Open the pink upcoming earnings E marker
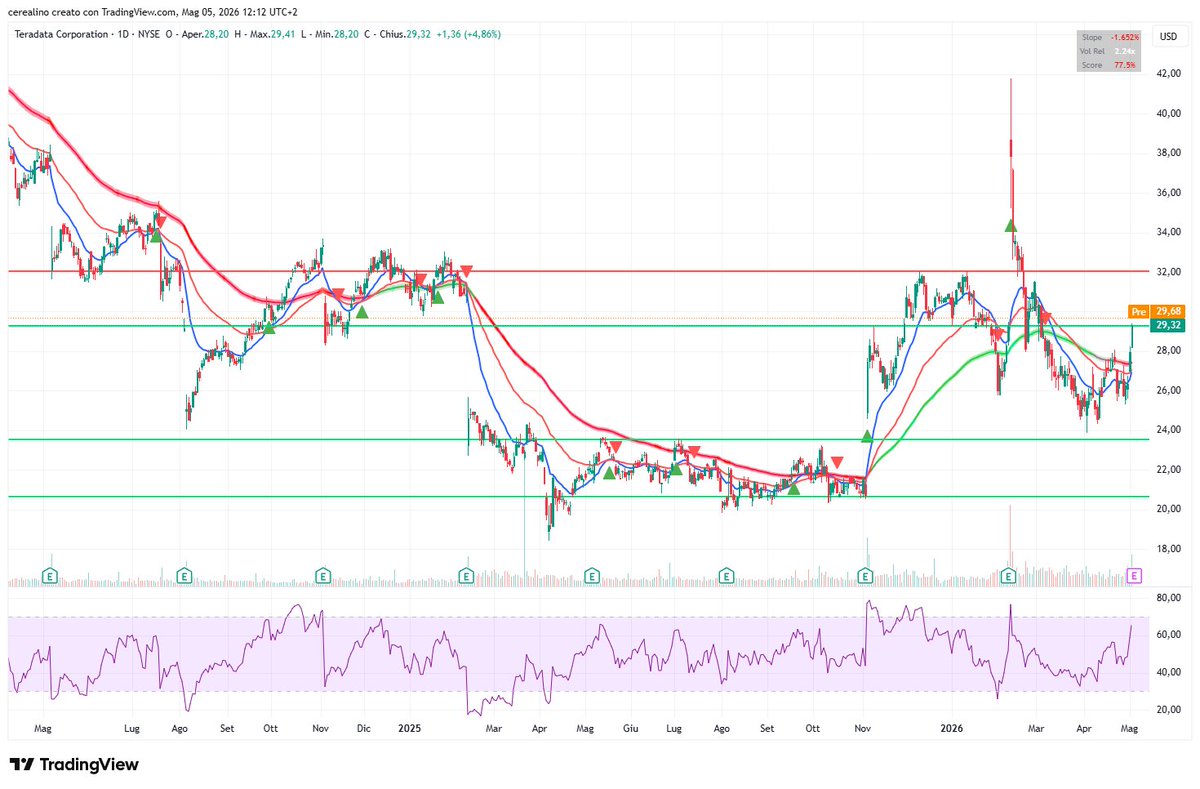Screen dimensions: 1200x789 tap(1133, 575)
